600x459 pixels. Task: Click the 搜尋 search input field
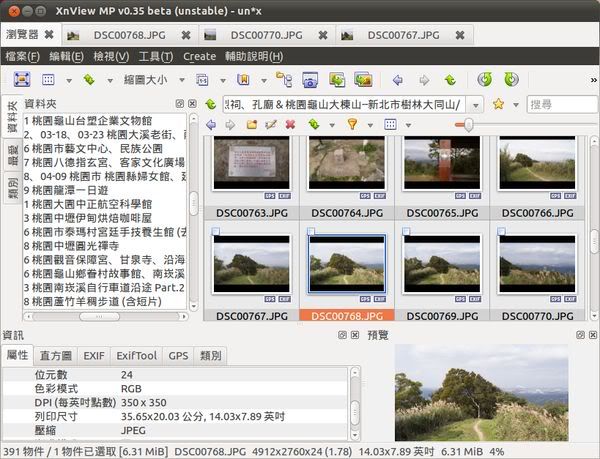click(563, 104)
